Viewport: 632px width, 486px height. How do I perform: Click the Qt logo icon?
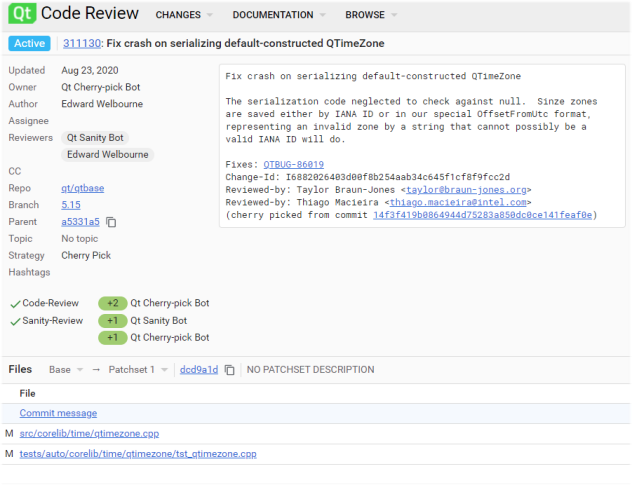[20, 15]
